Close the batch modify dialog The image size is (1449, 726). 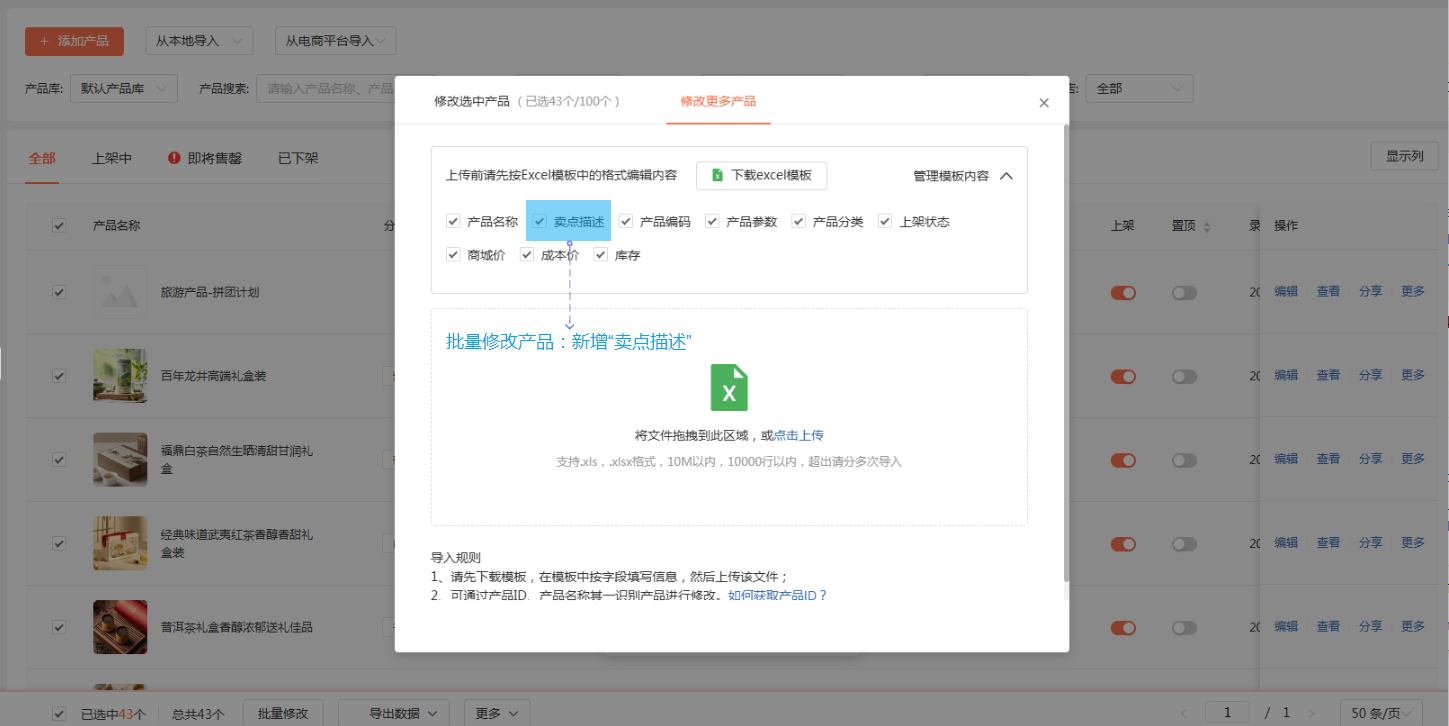[x=1044, y=103]
